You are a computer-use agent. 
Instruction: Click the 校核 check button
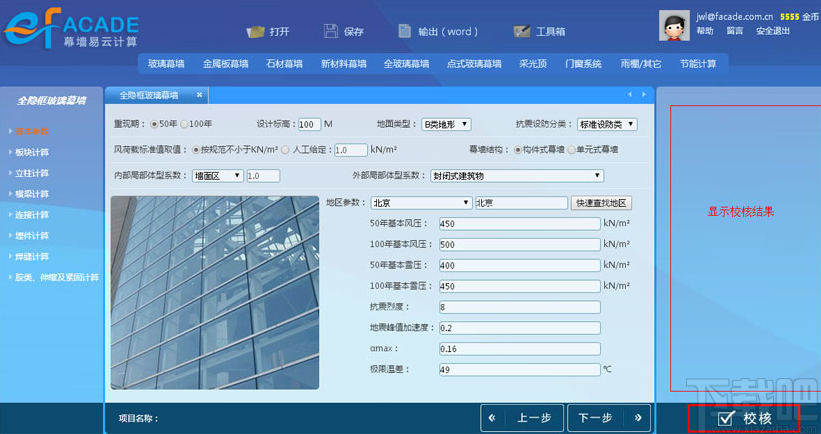pos(744,418)
